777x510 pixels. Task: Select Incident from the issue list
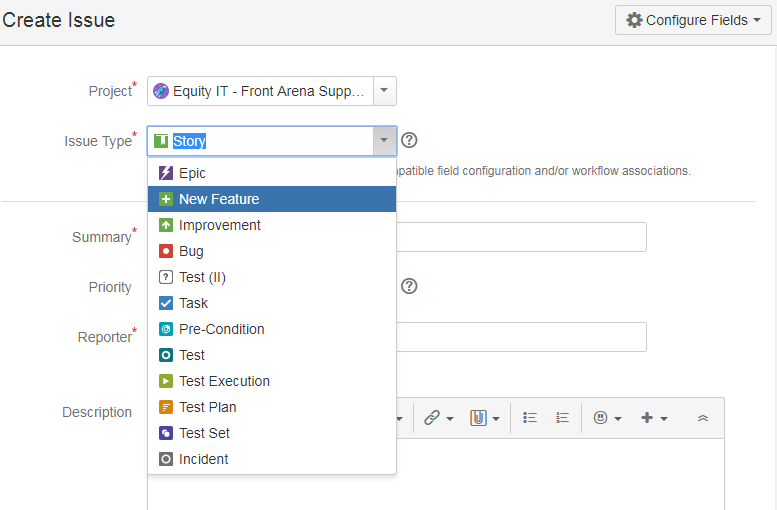tap(272, 459)
